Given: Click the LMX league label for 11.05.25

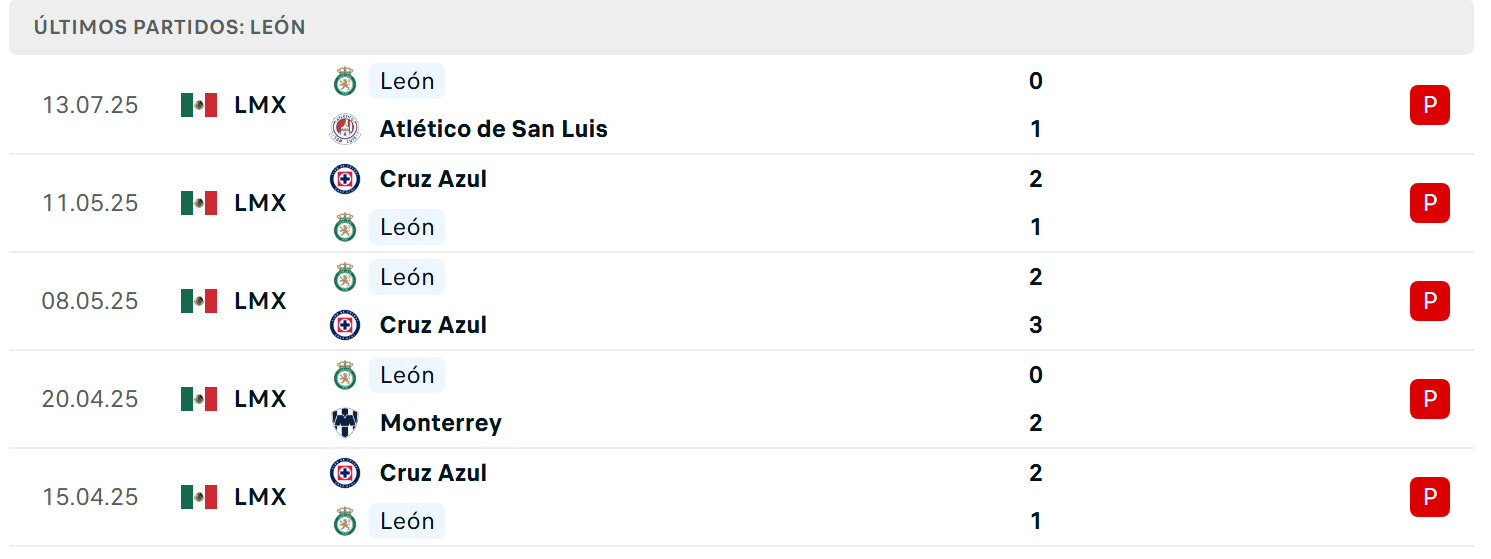Looking at the screenshot, I should 260,203.
